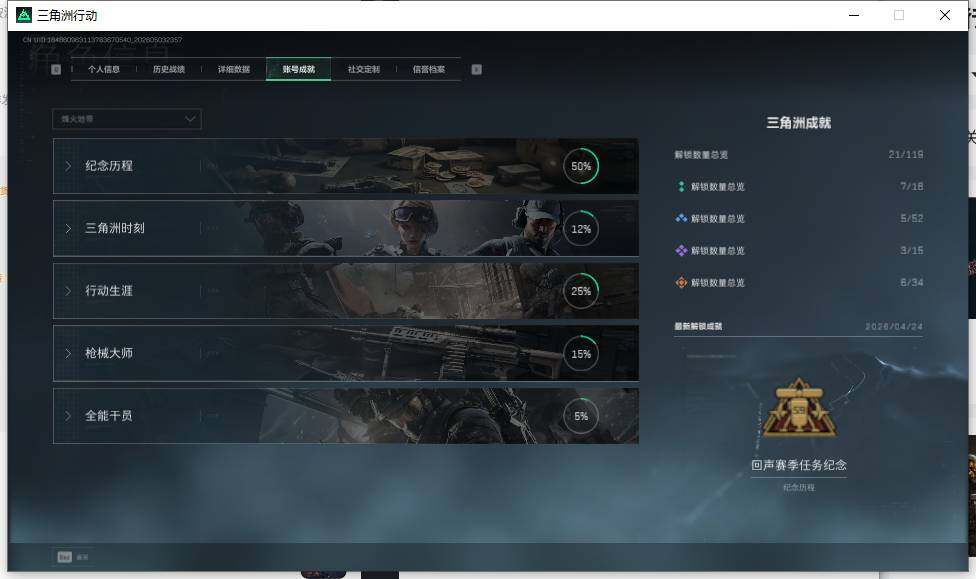Click the previous-tab key icon left of 个人信息

pyautogui.click(x=56, y=69)
